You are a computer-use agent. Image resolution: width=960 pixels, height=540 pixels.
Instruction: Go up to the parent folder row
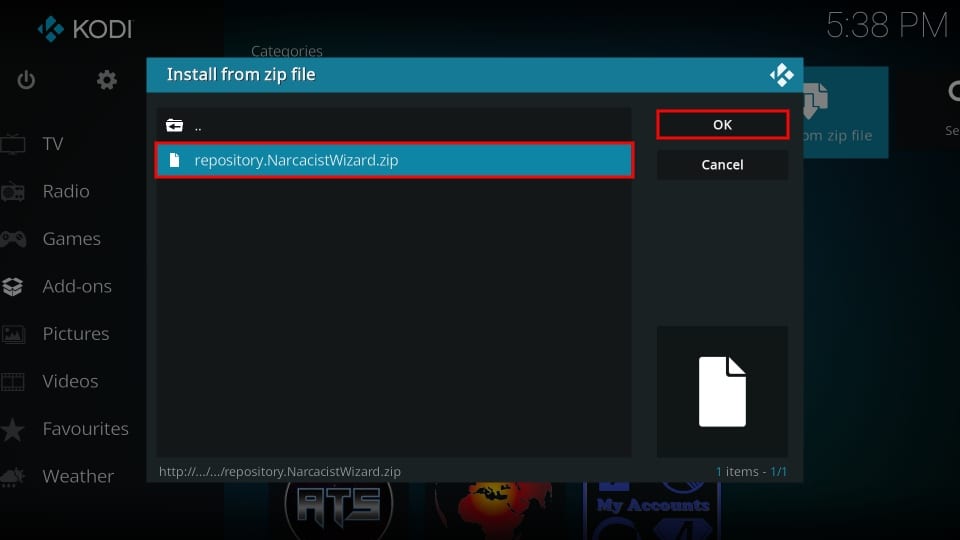pos(394,126)
